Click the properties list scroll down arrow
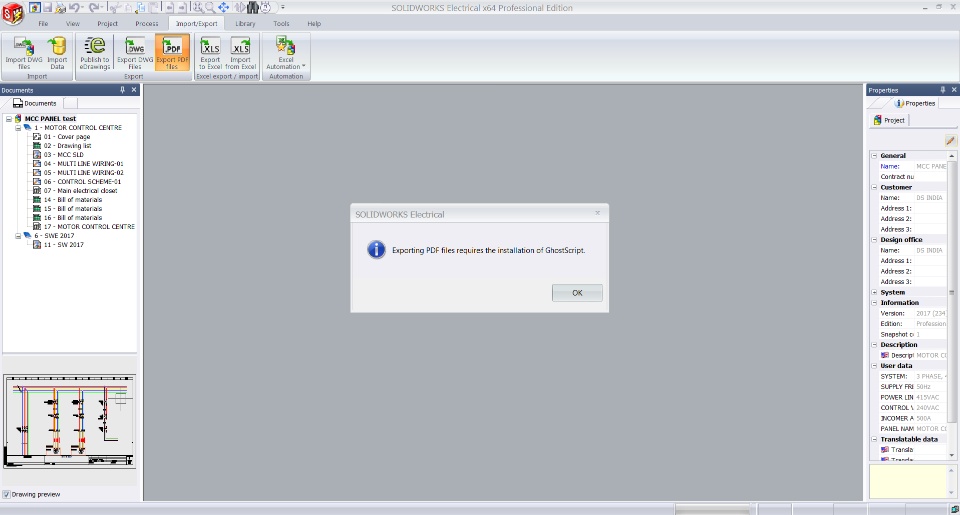 click(951, 455)
